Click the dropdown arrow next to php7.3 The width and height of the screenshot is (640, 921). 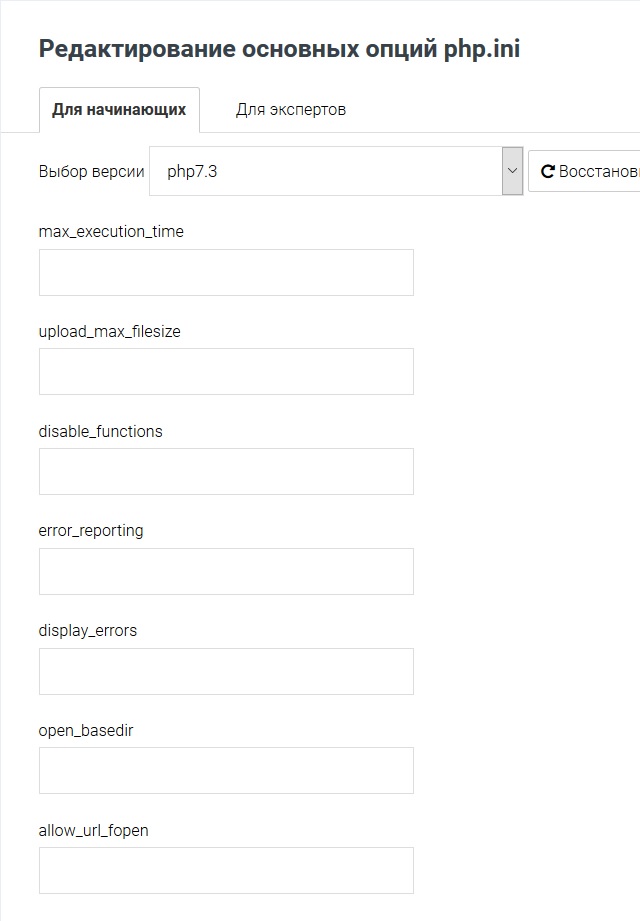click(x=512, y=170)
